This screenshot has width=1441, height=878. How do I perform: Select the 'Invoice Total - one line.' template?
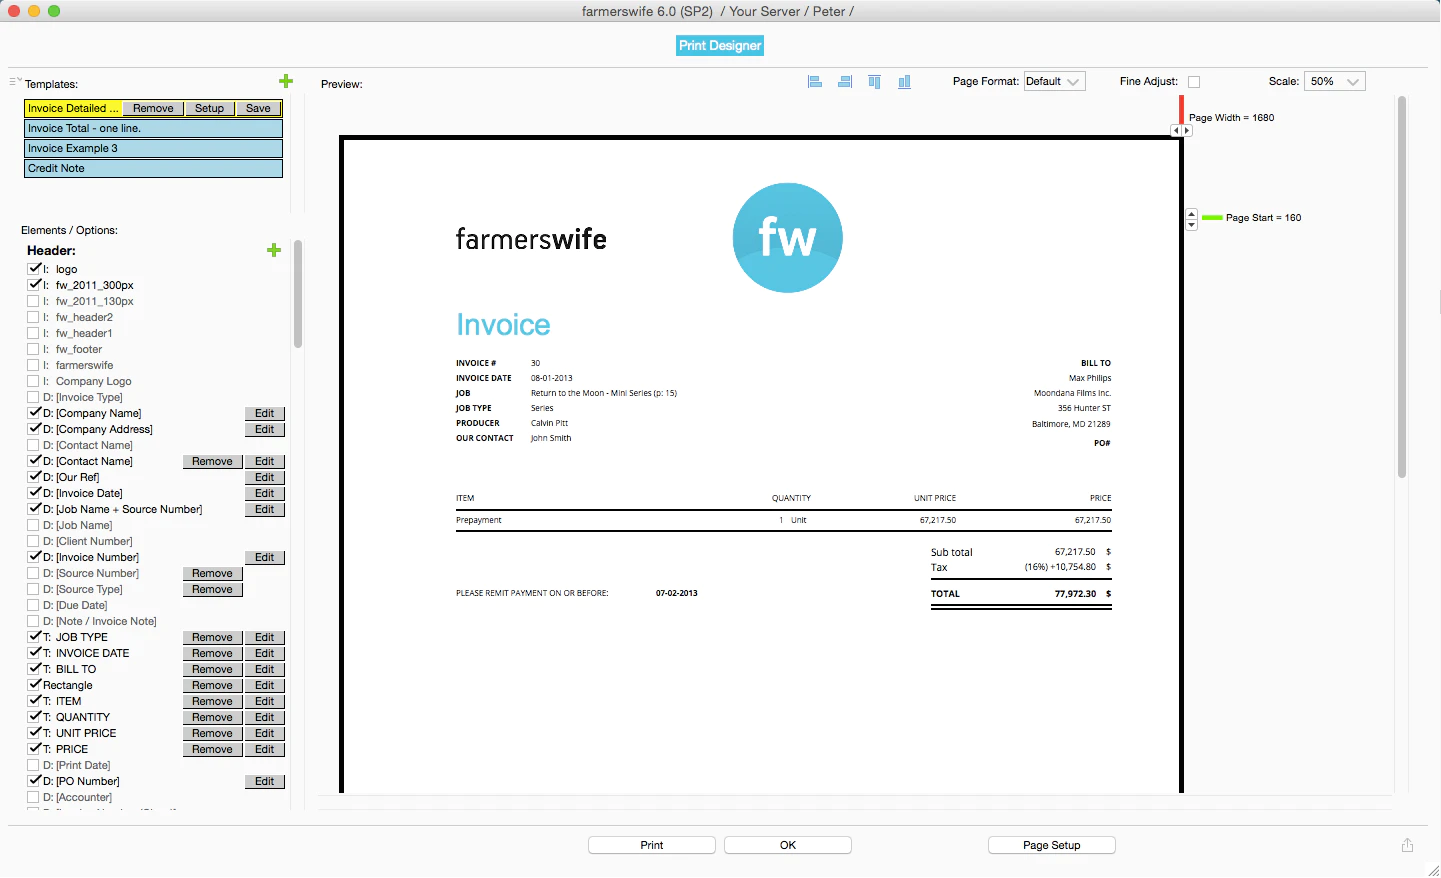153,128
